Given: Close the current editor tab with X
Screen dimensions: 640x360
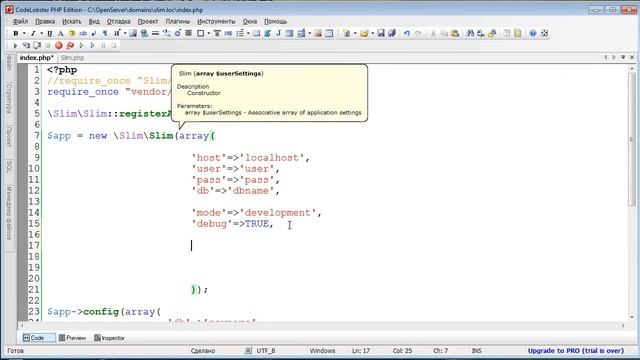Looking at the screenshot, I should point(632,57).
